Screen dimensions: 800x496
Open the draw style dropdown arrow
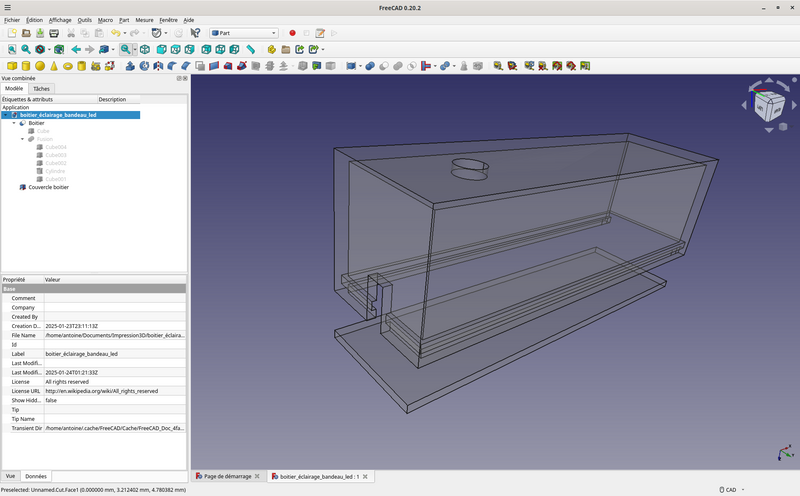point(49,49)
